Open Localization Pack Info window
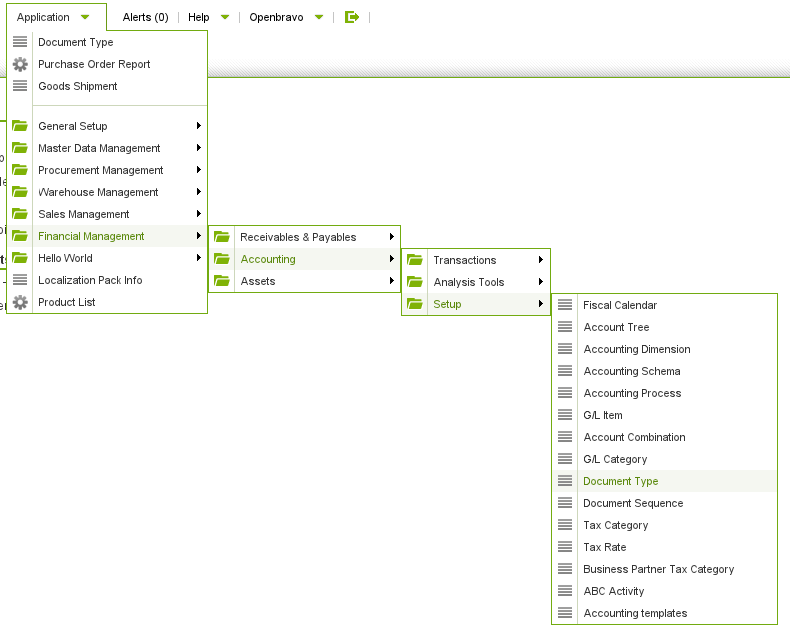This screenshot has height=631, width=790. coord(90,280)
